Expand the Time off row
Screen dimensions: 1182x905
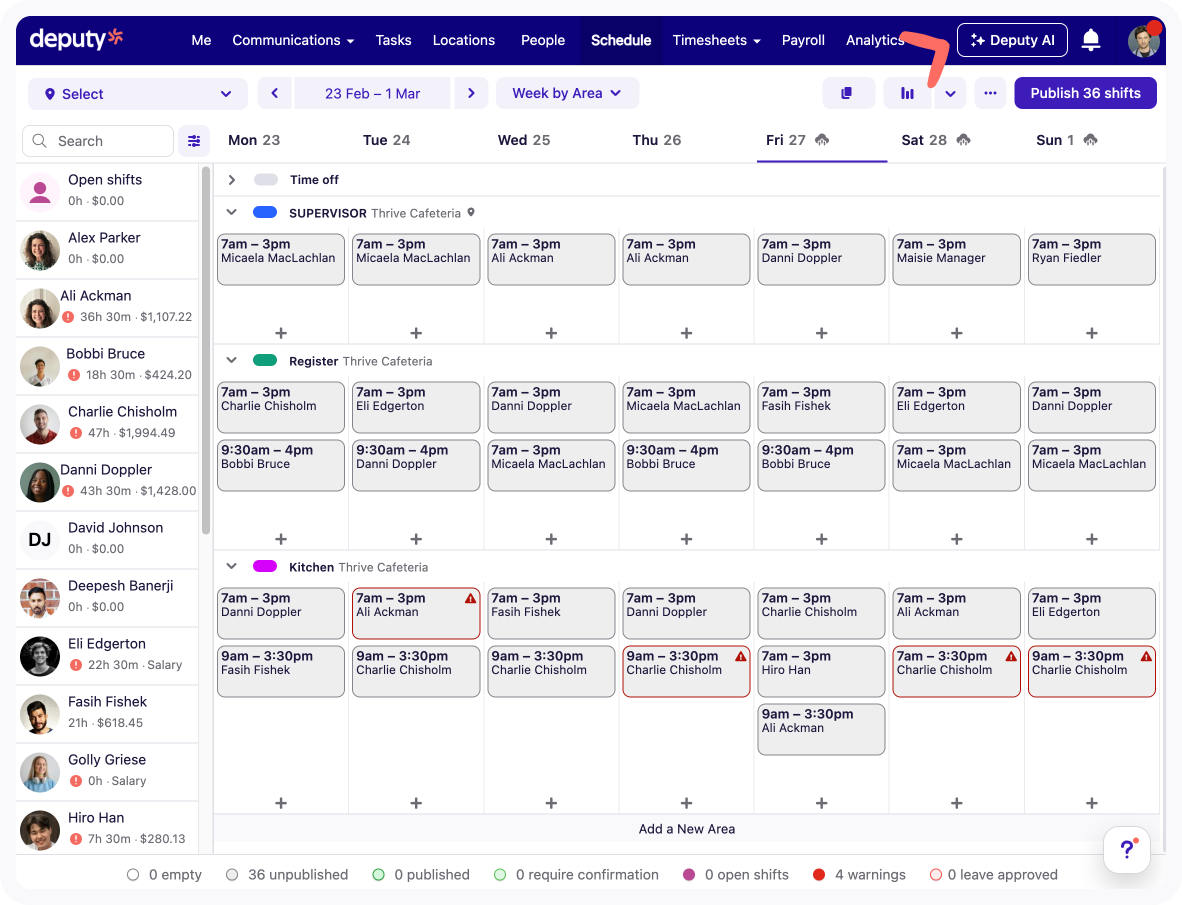[232, 180]
